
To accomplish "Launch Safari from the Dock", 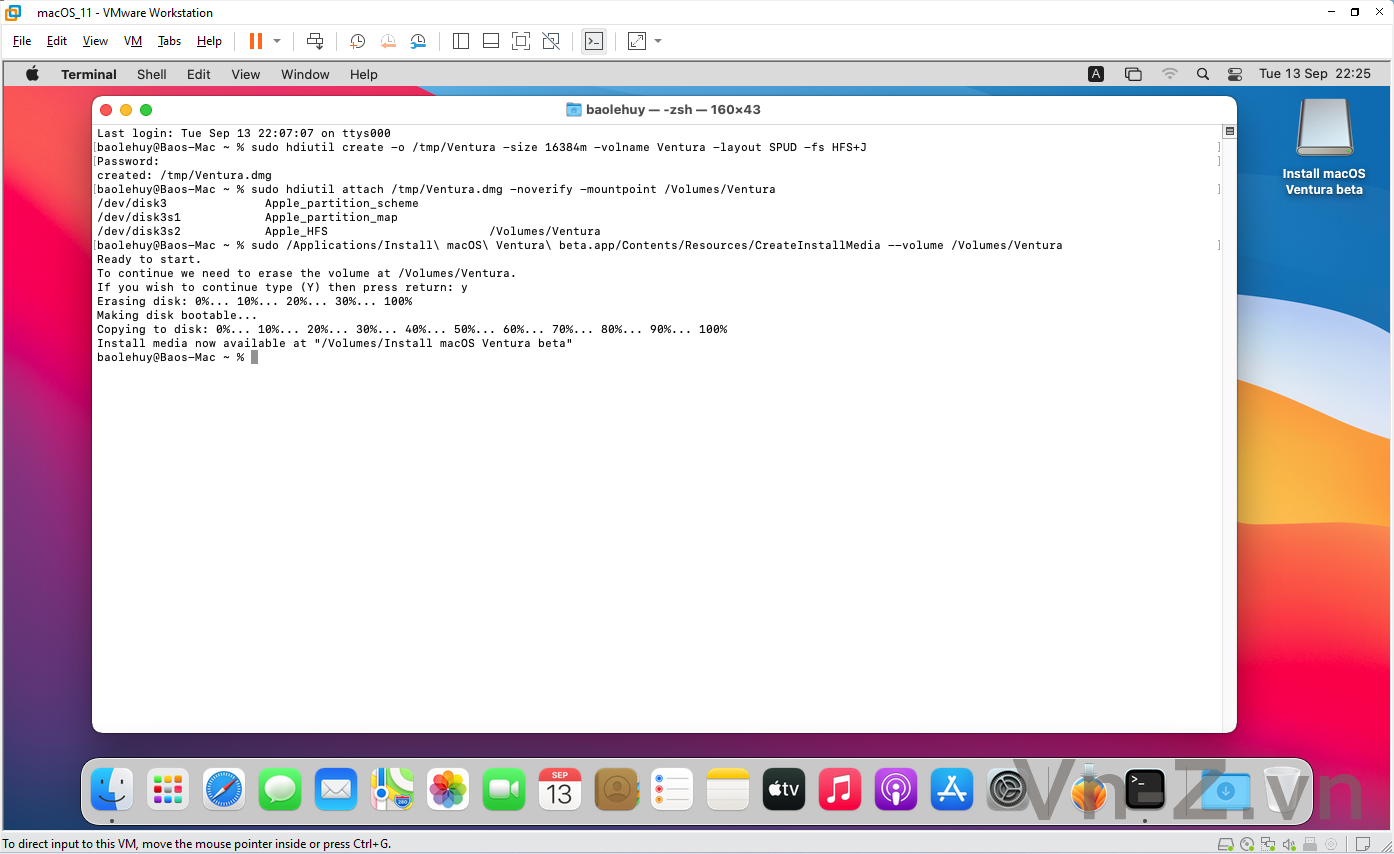I will pyautogui.click(x=224, y=790).
